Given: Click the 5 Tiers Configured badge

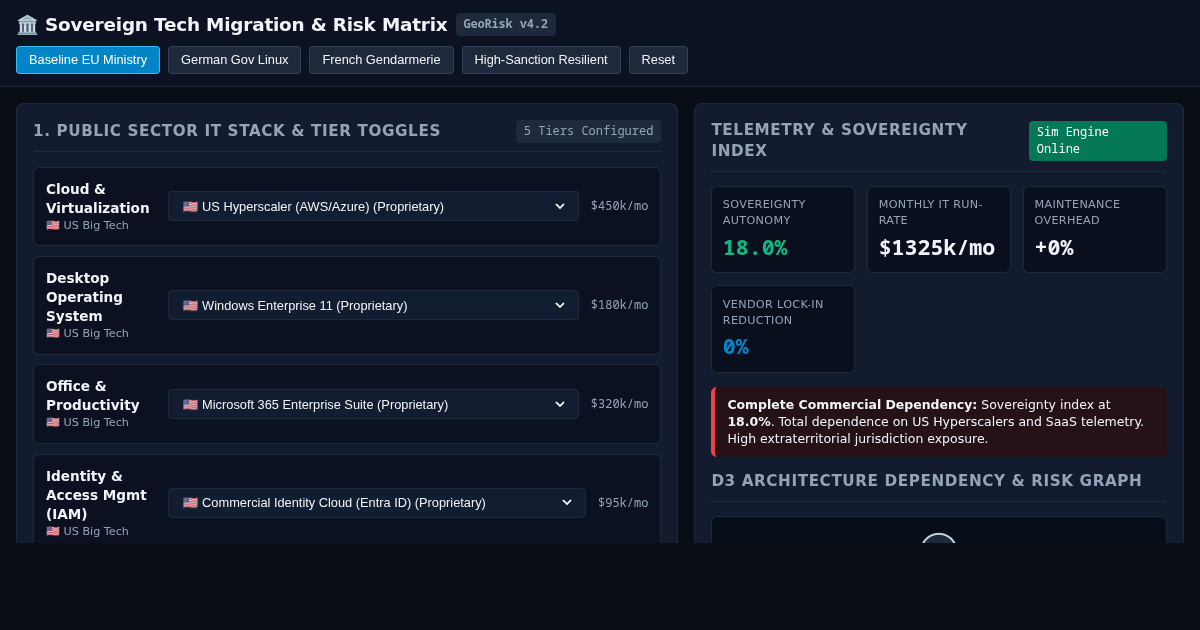Looking at the screenshot, I should pyautogui.click(x=588, y=131).
